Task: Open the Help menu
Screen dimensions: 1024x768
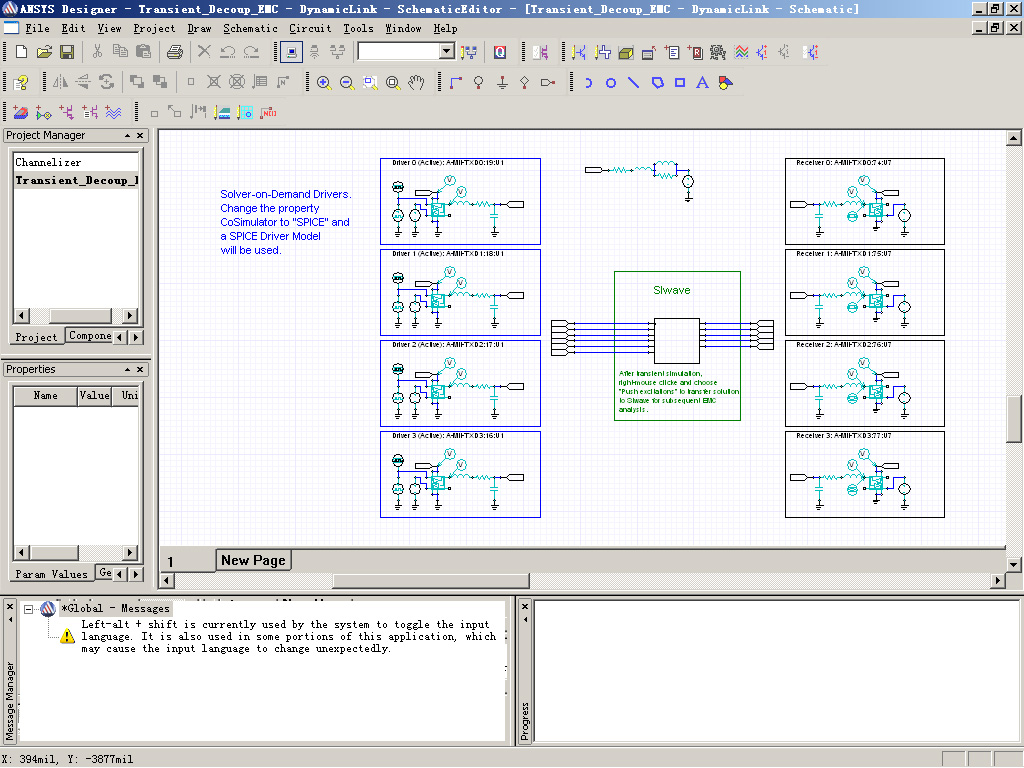Action: [x=445, y=28]
